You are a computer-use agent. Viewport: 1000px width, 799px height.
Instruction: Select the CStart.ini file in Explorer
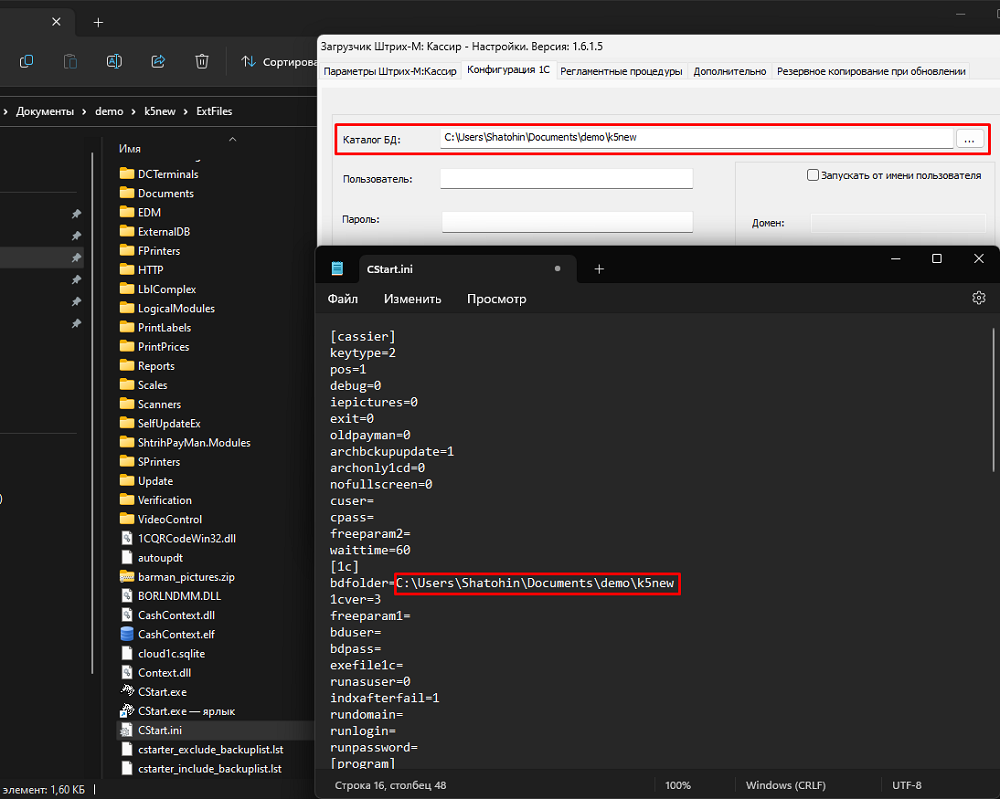point(151,729)
